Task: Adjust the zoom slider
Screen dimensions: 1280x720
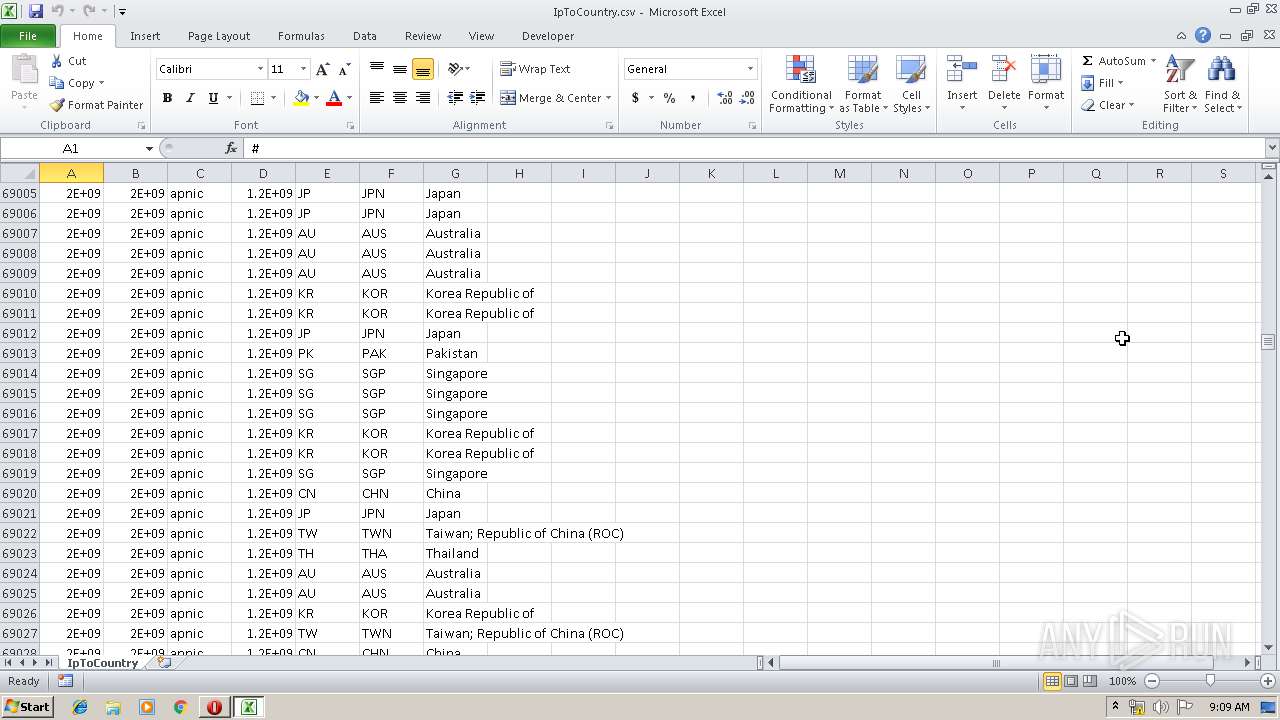Action: click(x=1210, y=681)
